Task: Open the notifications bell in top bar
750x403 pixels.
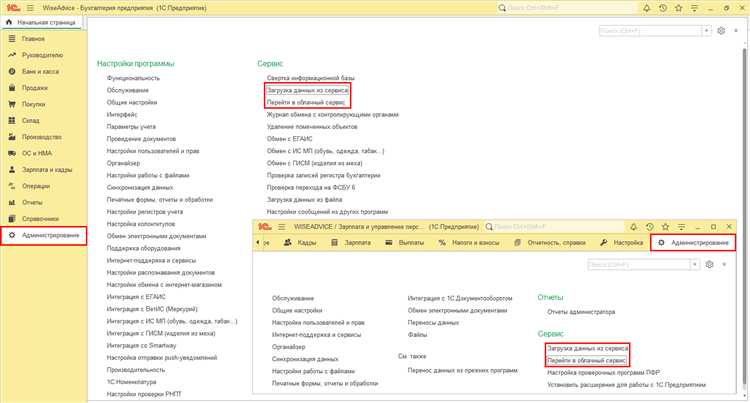Action: click(x=647, y=8)
